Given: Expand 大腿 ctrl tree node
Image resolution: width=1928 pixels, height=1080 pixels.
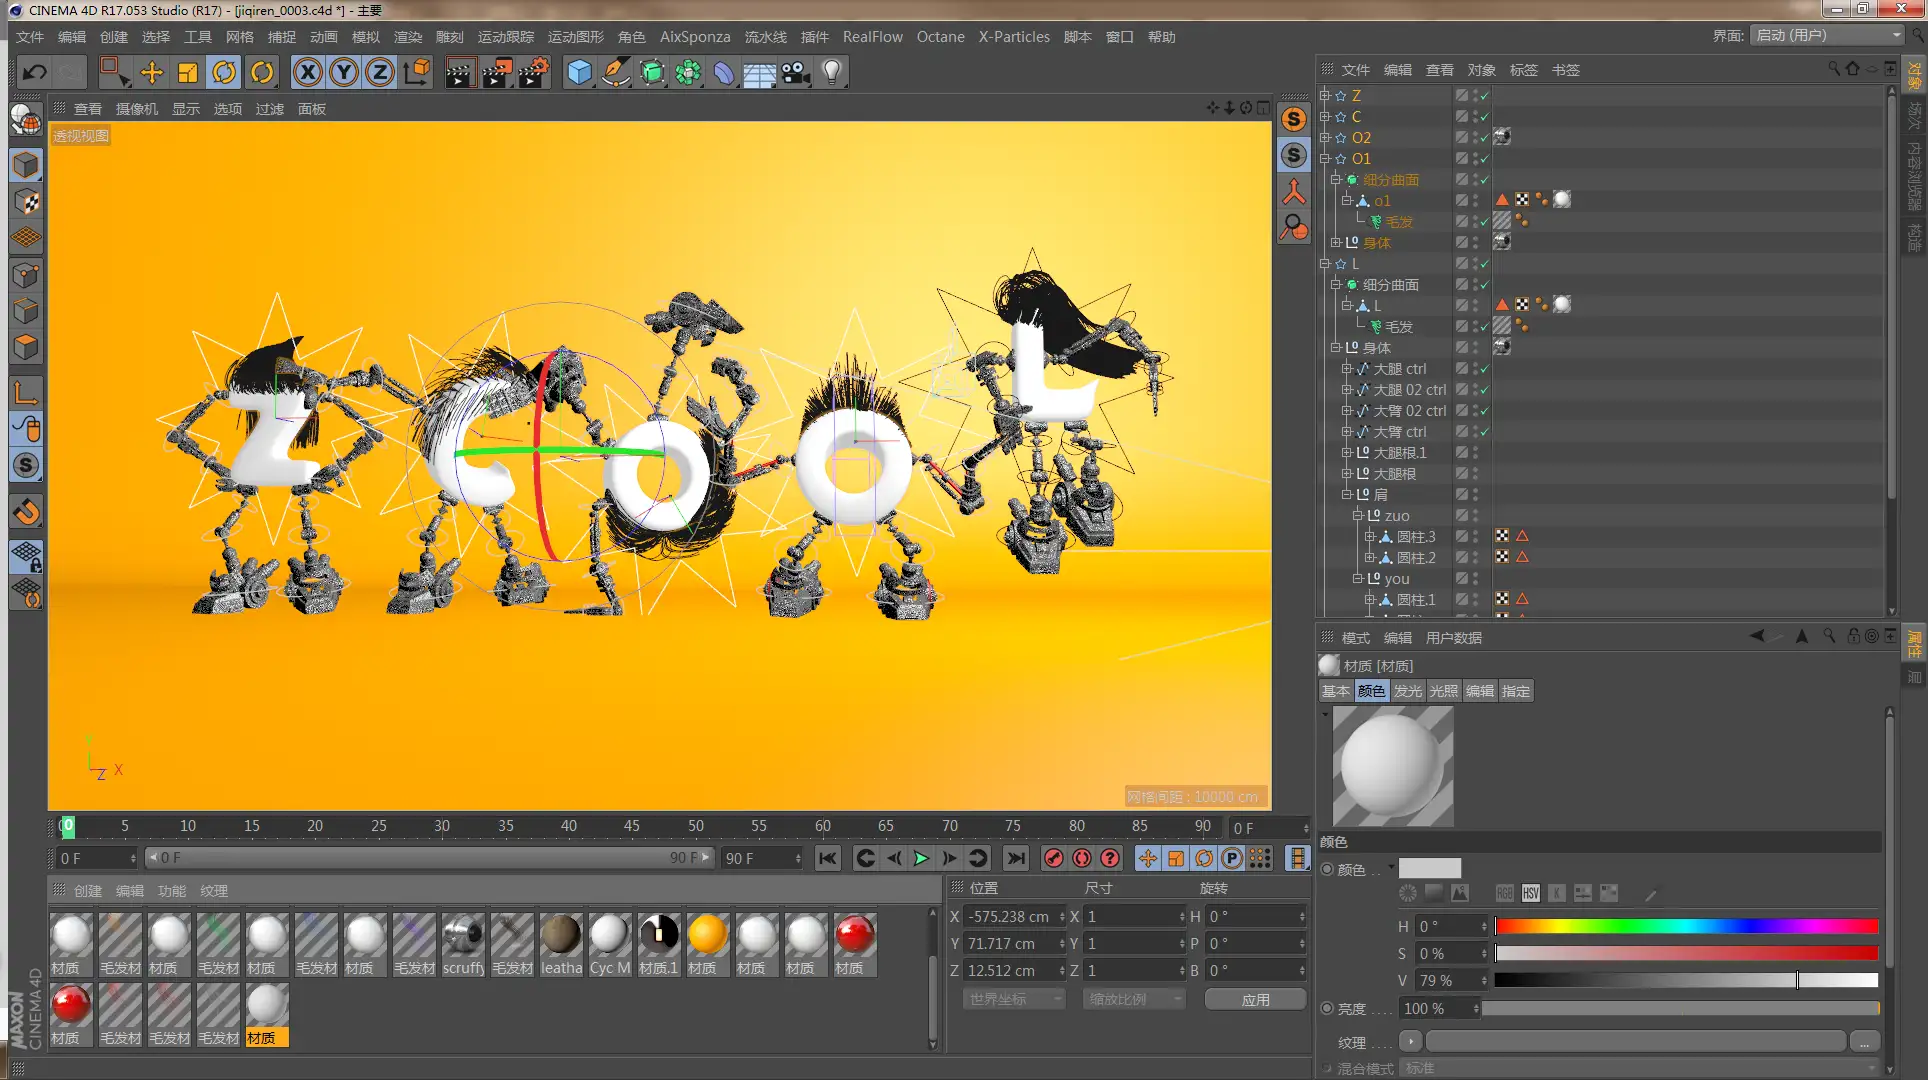Looking at the screenshot, I should [x=1347, y=369].
